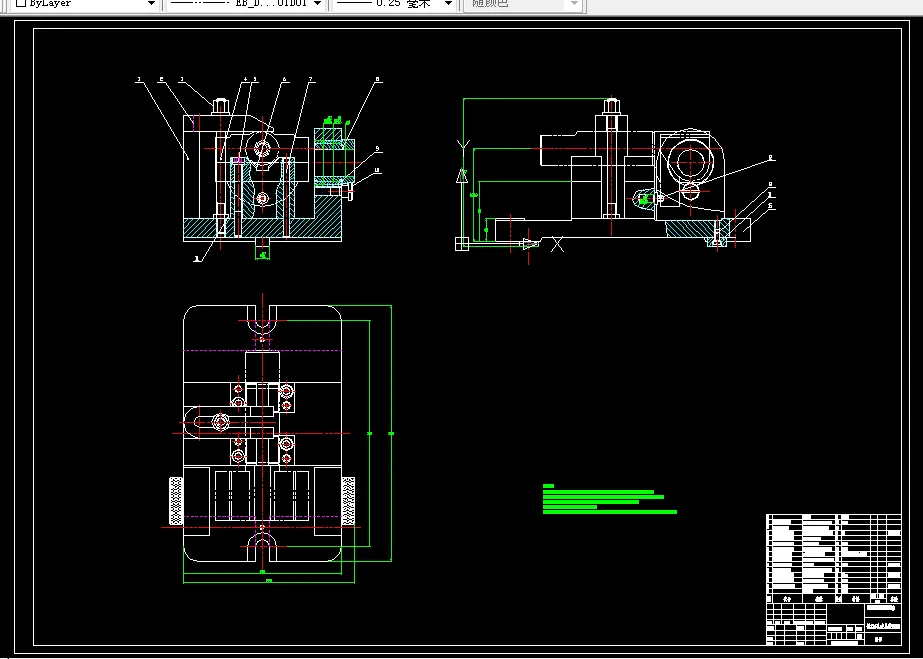The image size is (923, 659).
Task: Click the slotted clamp arm in the plan view
Action: tap(210, 422)
